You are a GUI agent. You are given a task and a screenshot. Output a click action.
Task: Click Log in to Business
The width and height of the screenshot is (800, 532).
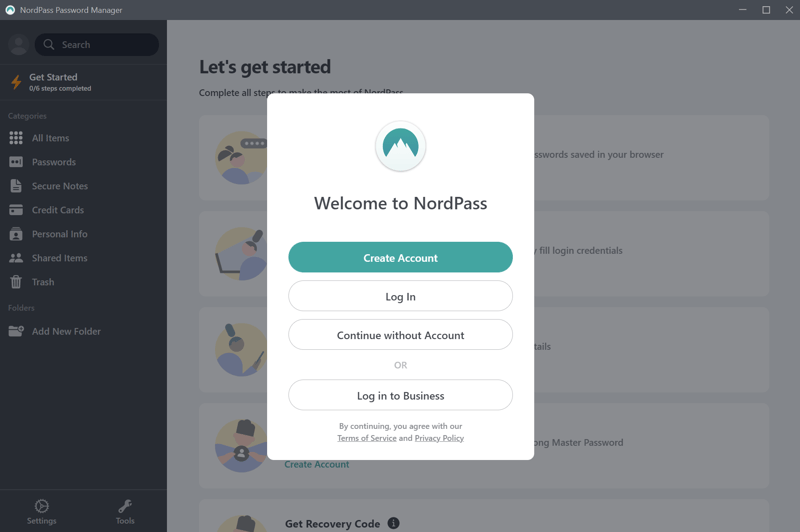click(400, 395)
